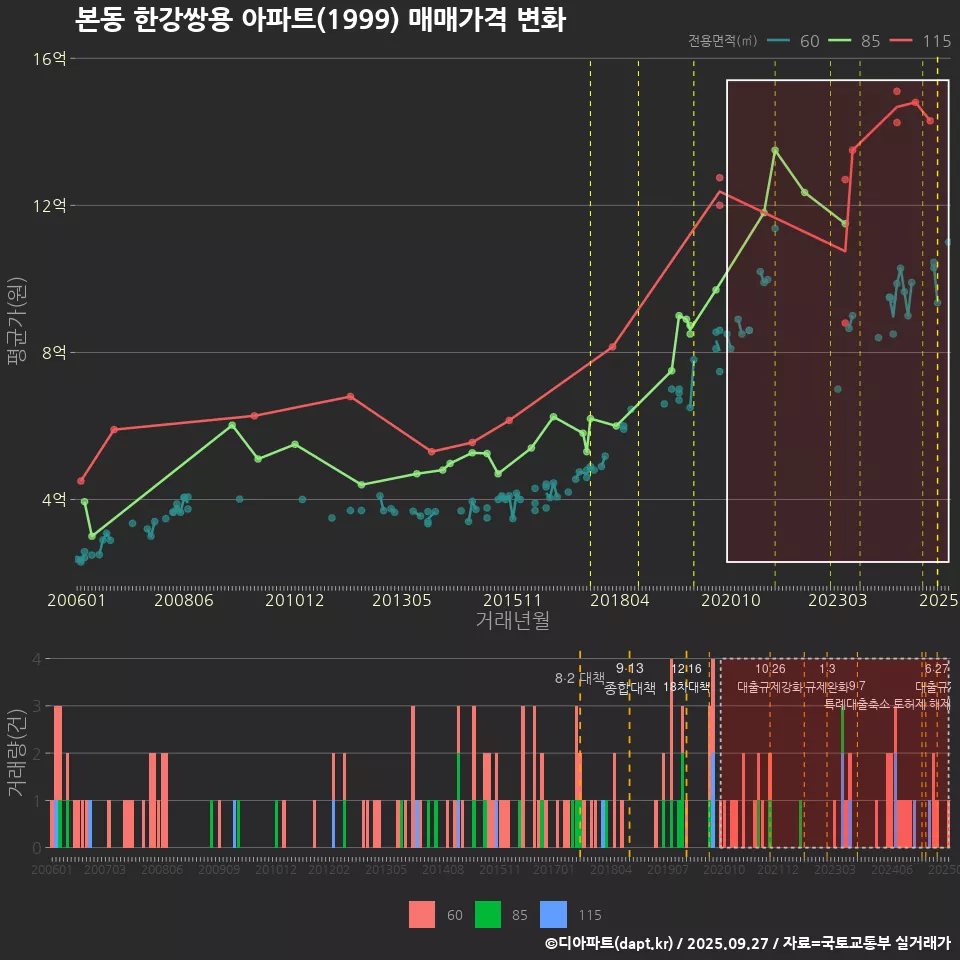Click the 8·2 대책 annotation label
The image size is (960, 960).
[x=580, y=678]
